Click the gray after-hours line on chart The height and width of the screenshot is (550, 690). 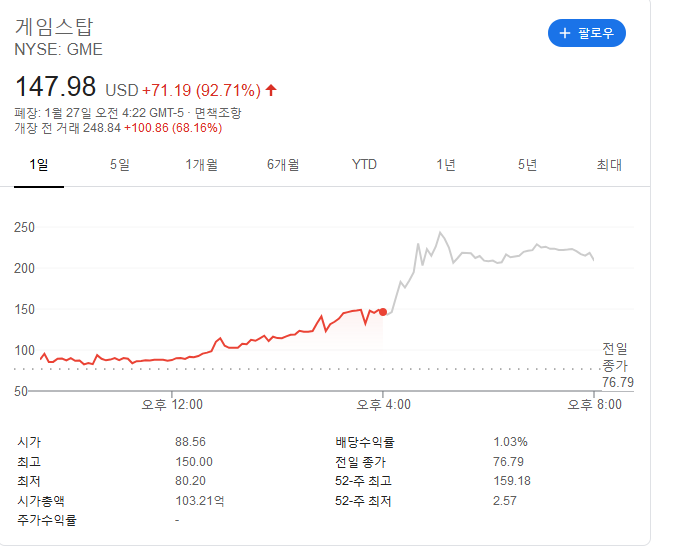500,259
